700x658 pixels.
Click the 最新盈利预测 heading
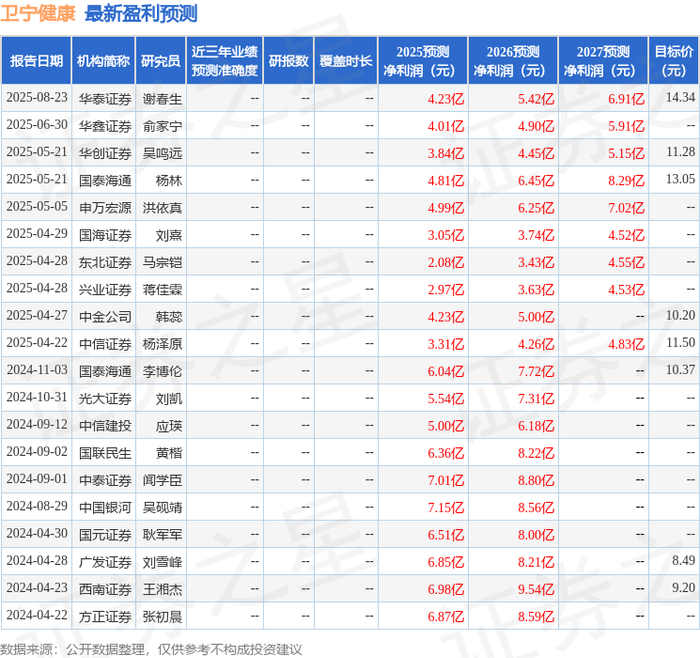coord(141,13)
